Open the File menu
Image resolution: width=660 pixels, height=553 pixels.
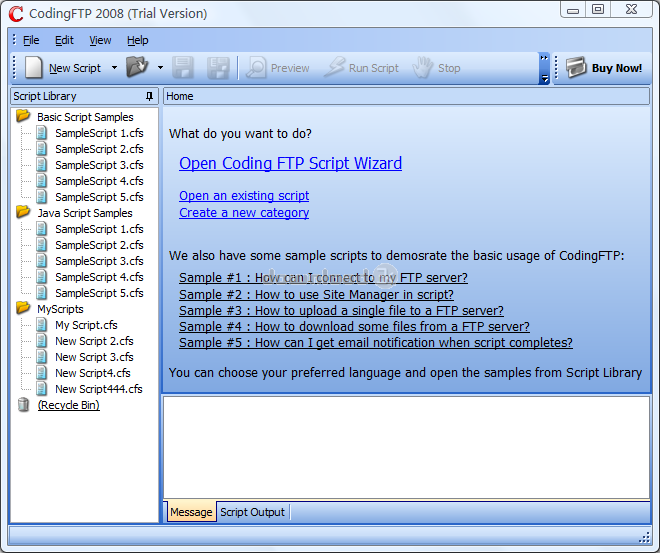pyautogui.click(x=31, y=40)
